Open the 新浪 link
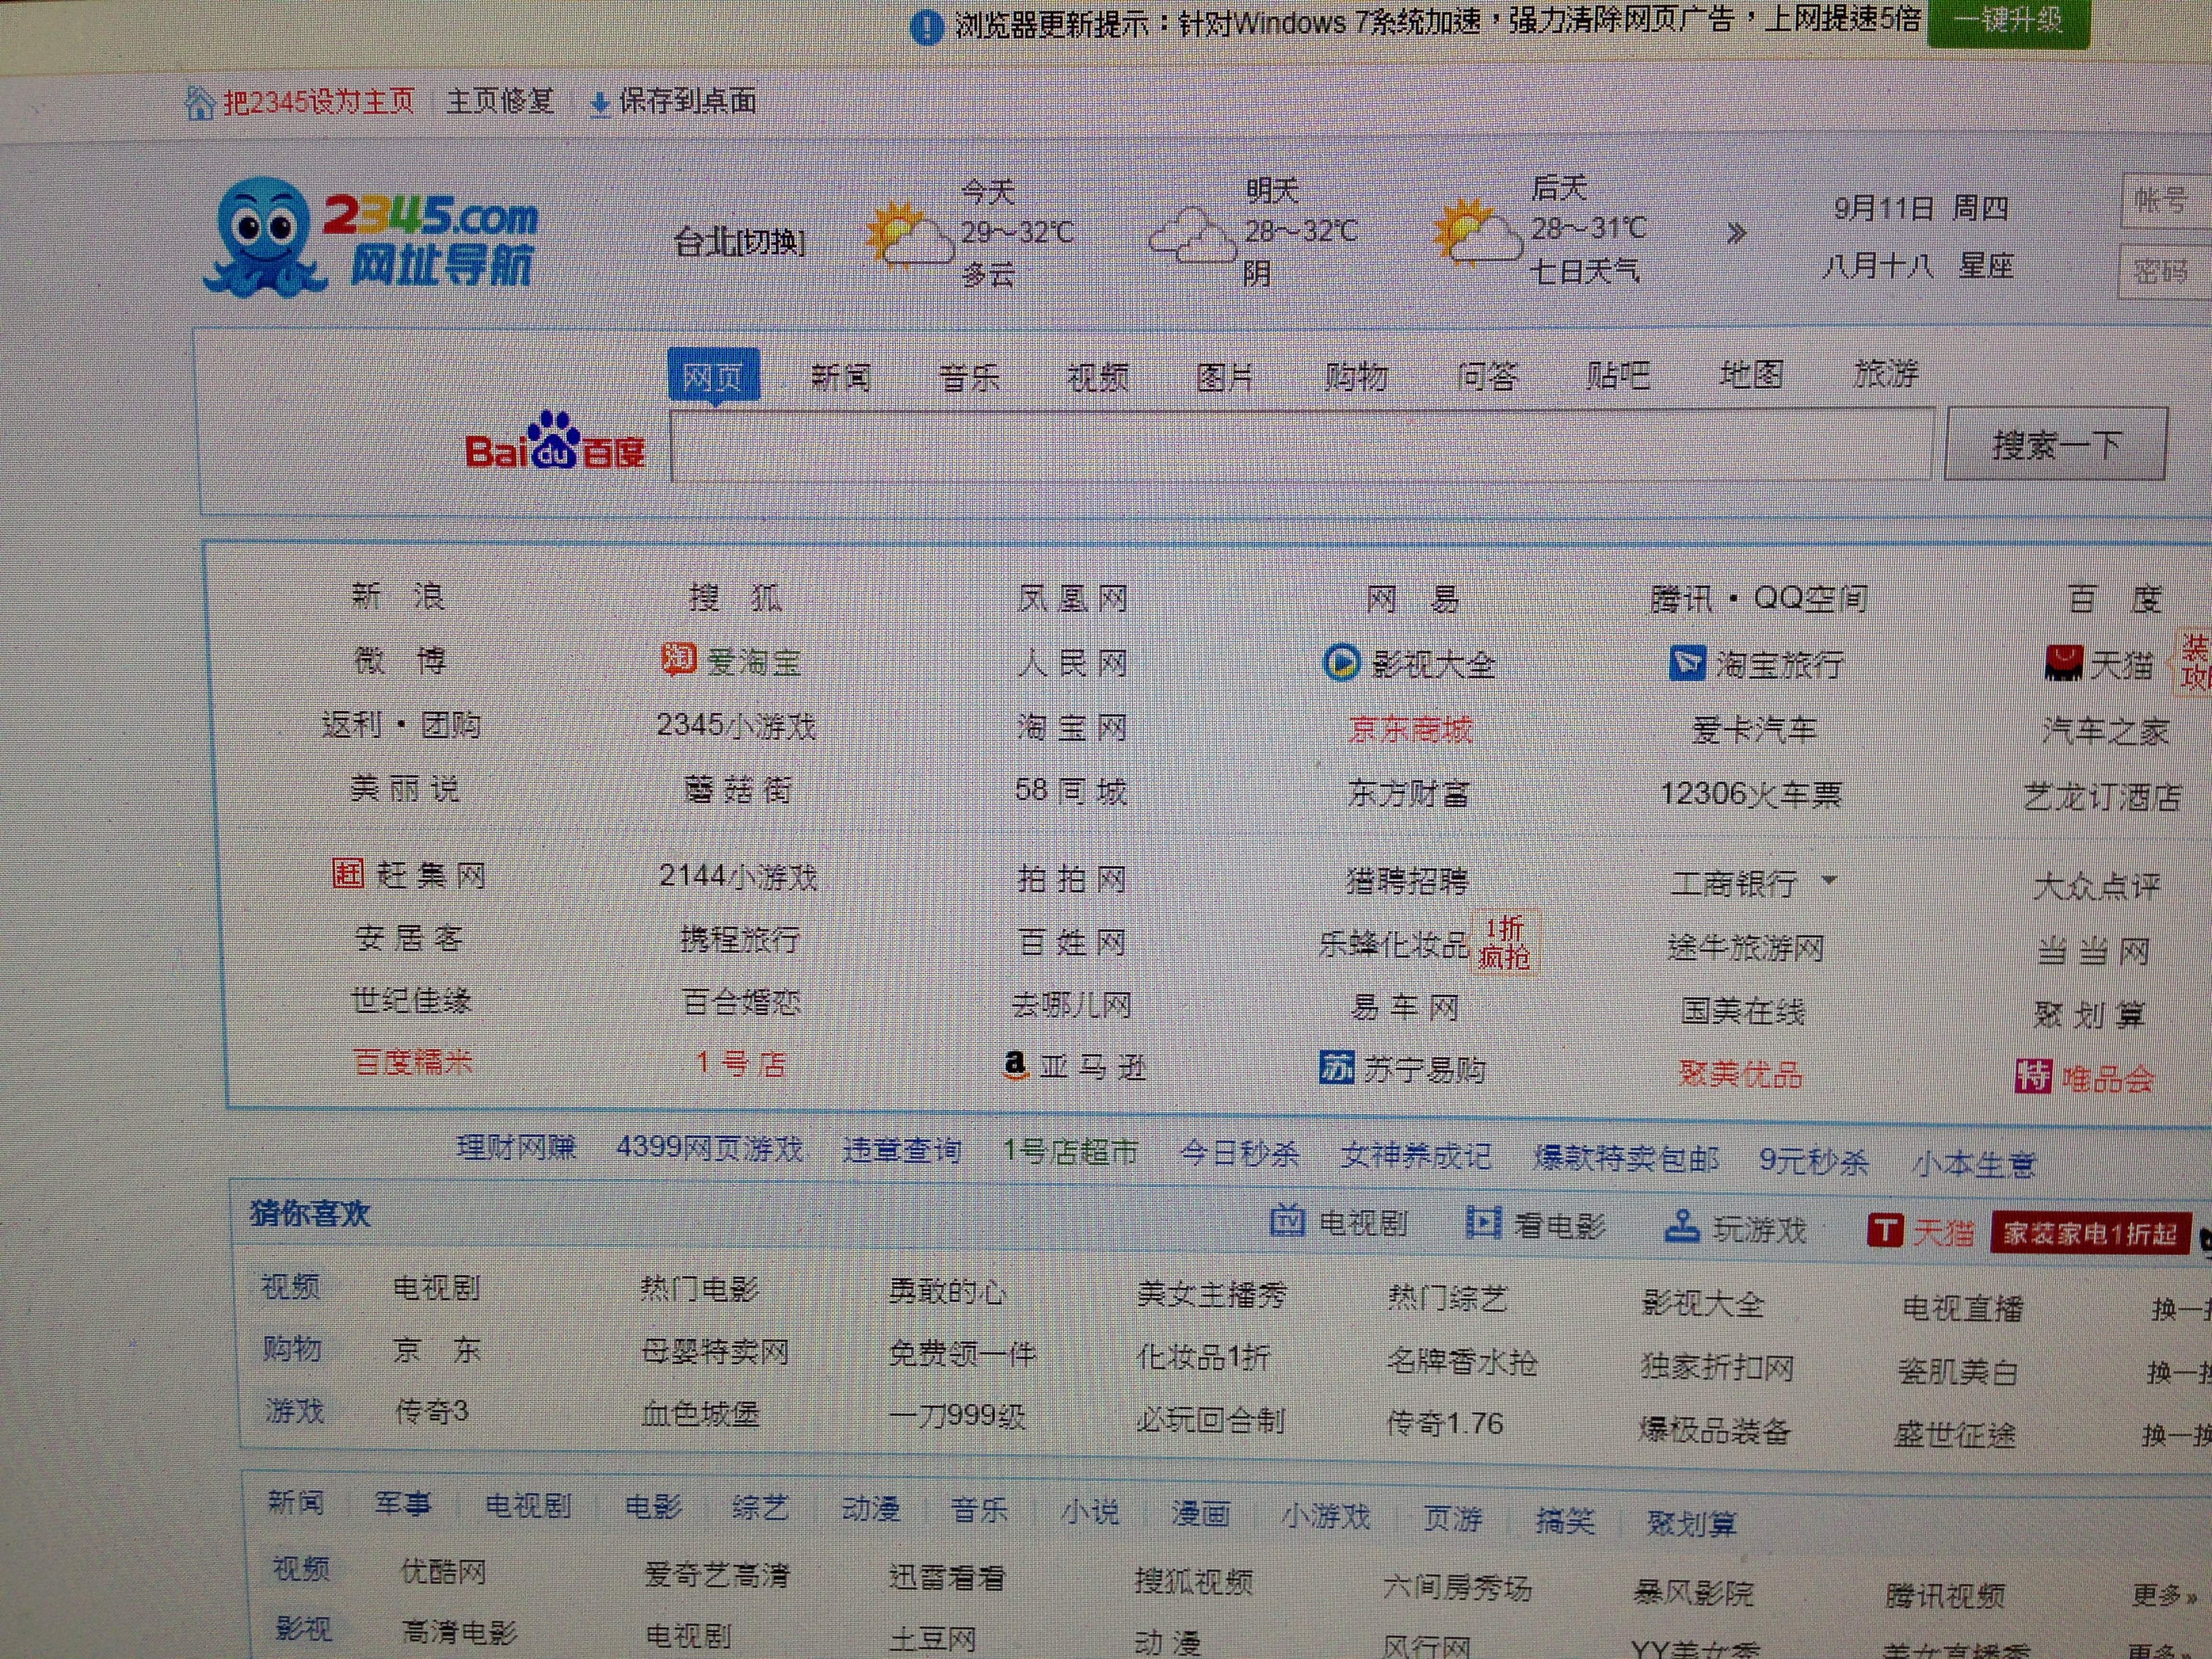The image size is (2212, 1659). click(397, 596)
